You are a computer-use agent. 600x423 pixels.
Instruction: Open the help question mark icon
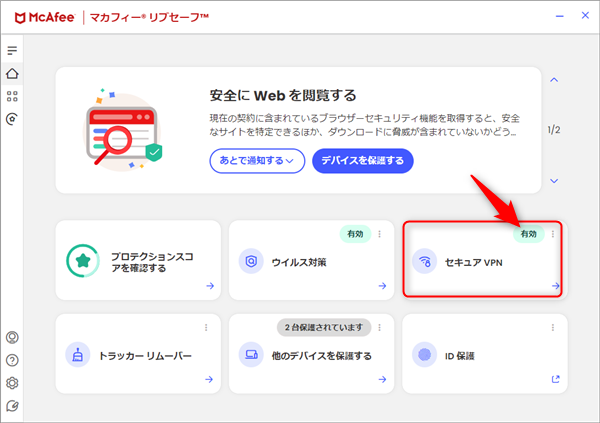(12, 360)
